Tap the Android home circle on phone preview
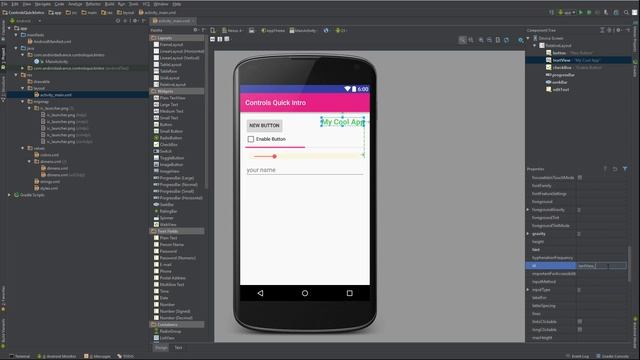This screenshot has height=360, width=640. click(305, 293)
